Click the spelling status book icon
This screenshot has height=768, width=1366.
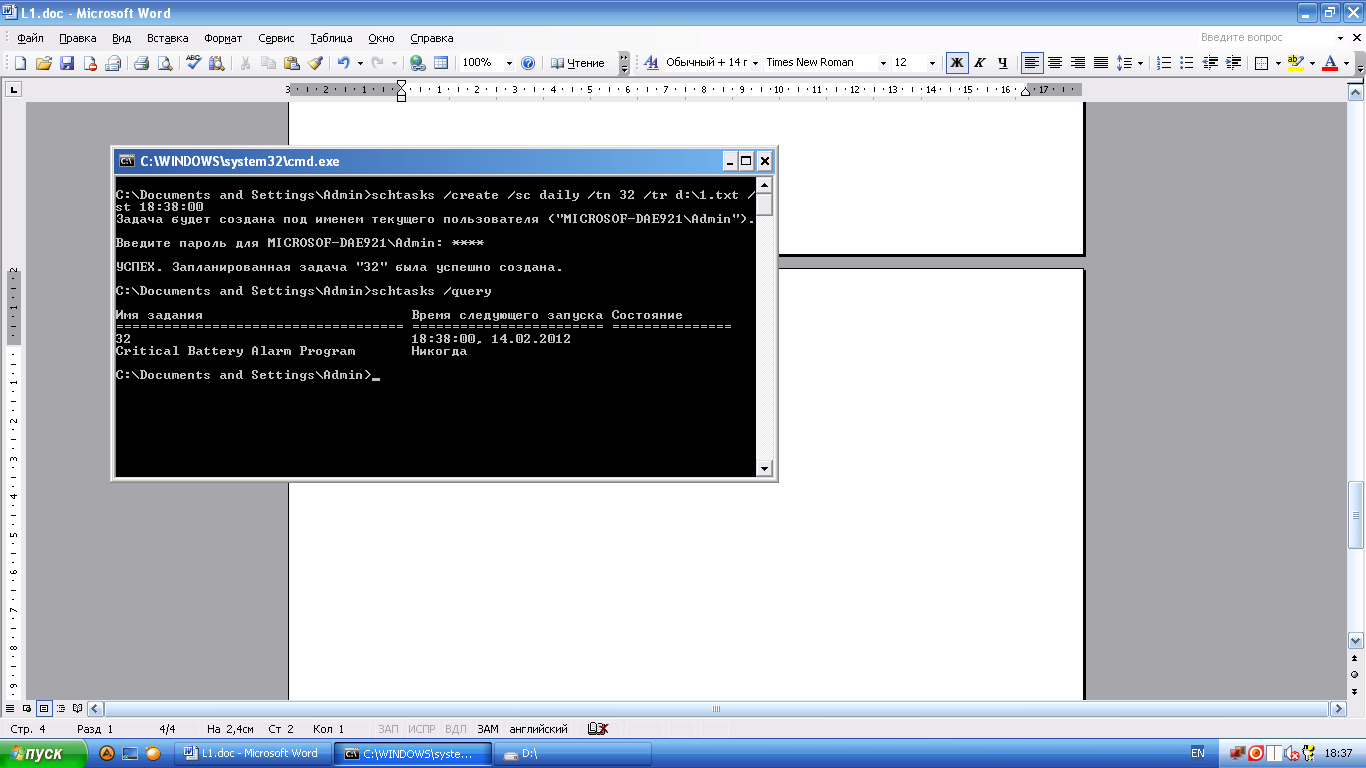[x=598, y=729]
